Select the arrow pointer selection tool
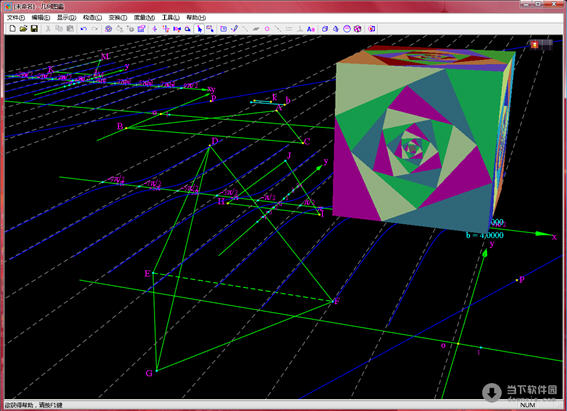Screen dimensions: 567x411 coord(199,29)
